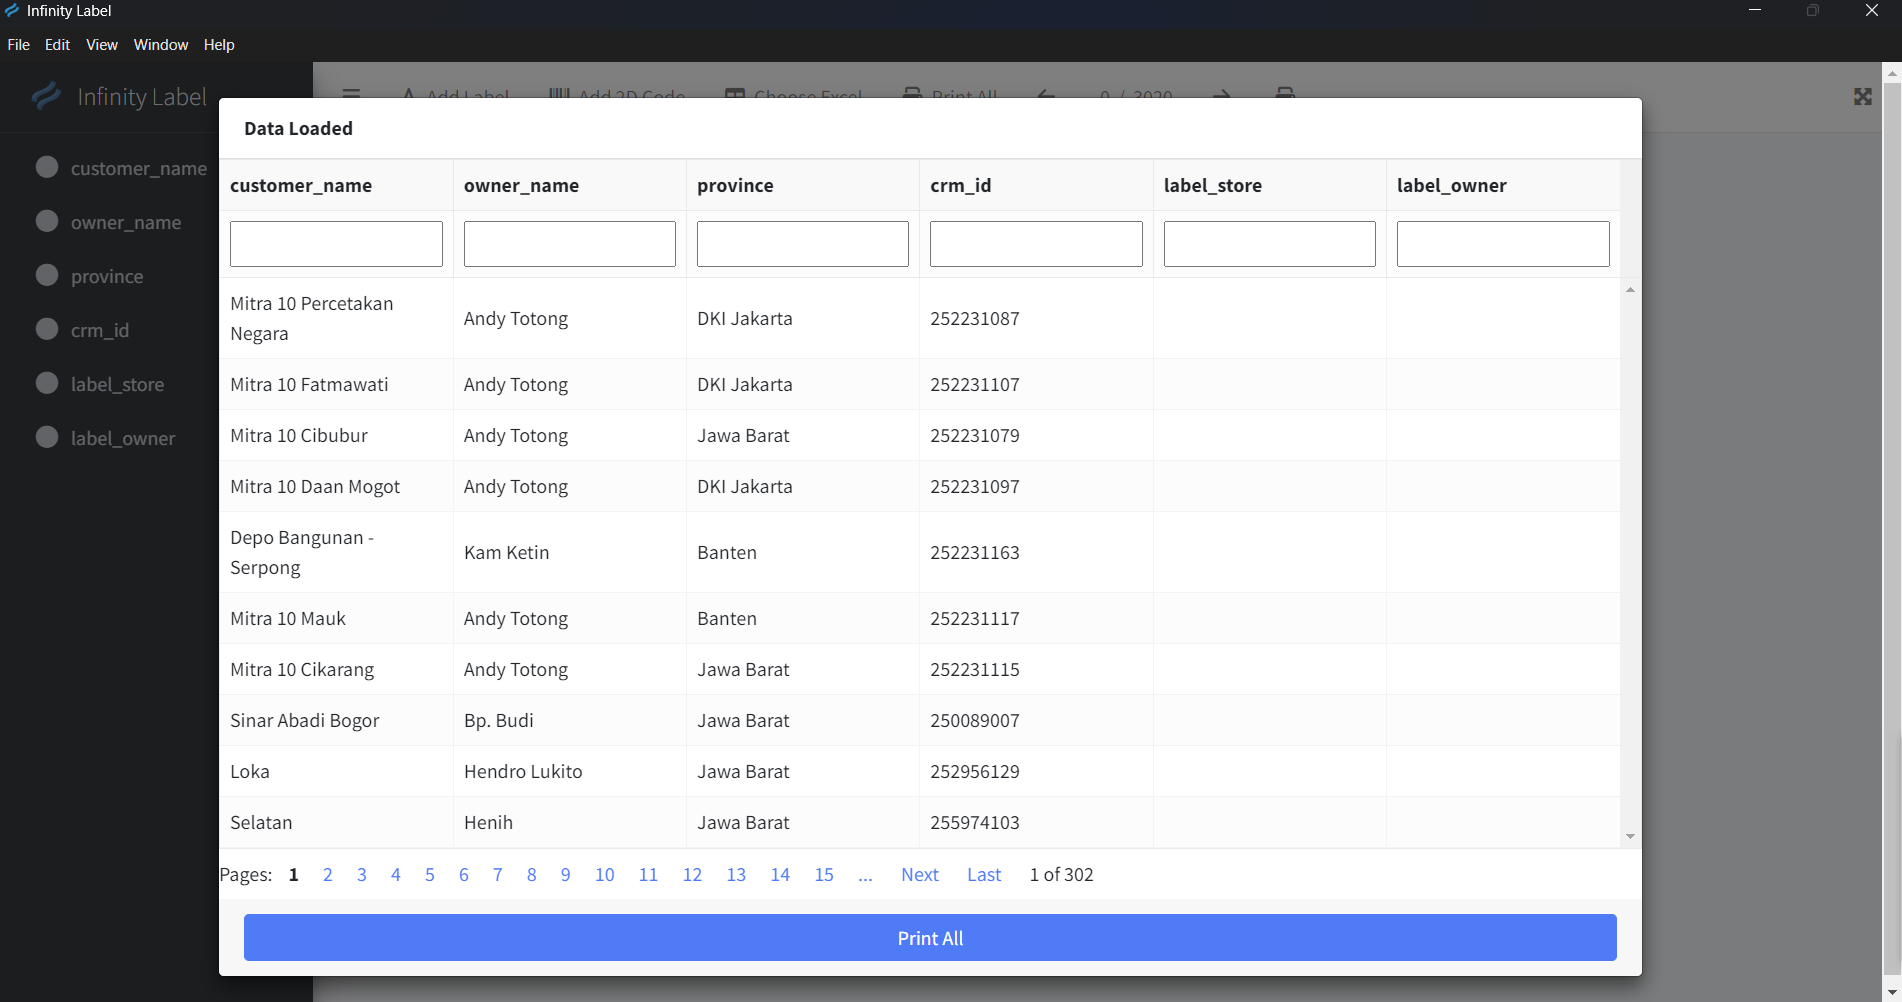Click the back arrow in background toolbar
1902x1002 pixels.
(1046, 94)
